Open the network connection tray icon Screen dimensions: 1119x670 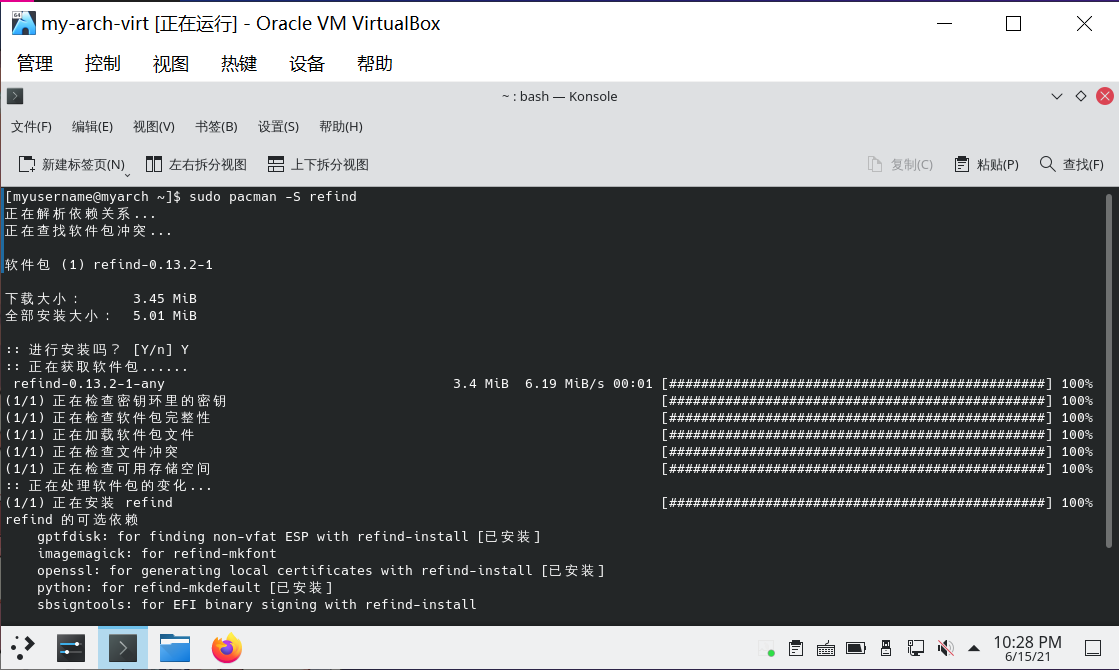tap(916, 648)
